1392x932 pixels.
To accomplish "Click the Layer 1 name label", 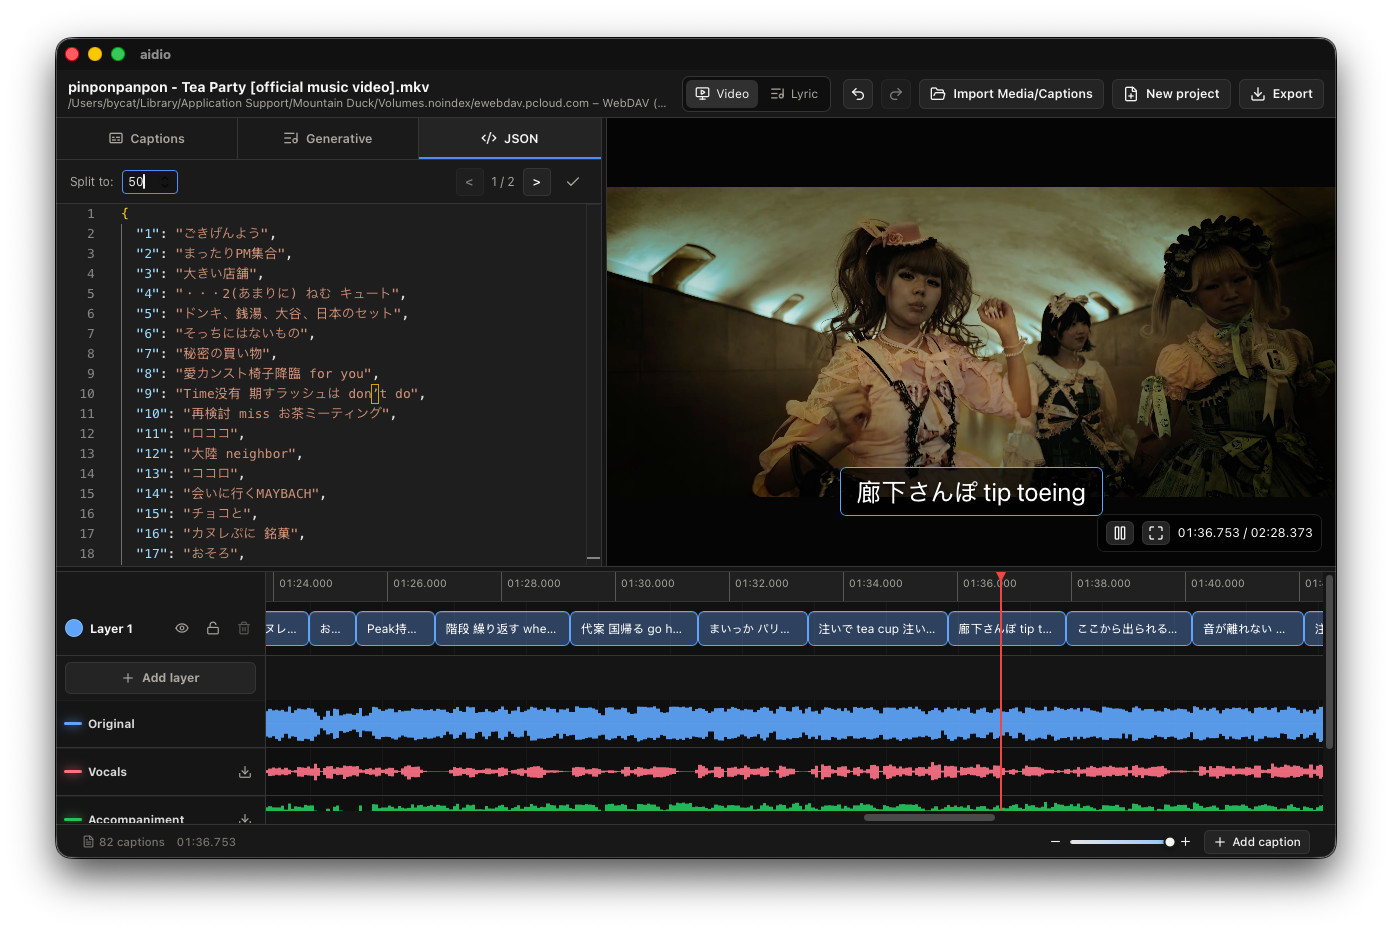I will [x=111, y=629].
